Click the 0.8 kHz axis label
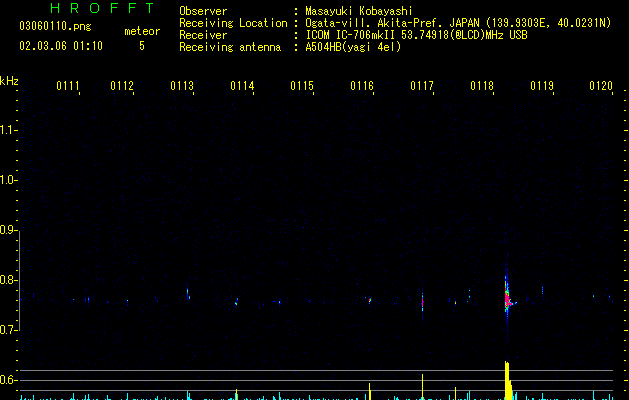The image size is (629, 400). click(8, 280)
